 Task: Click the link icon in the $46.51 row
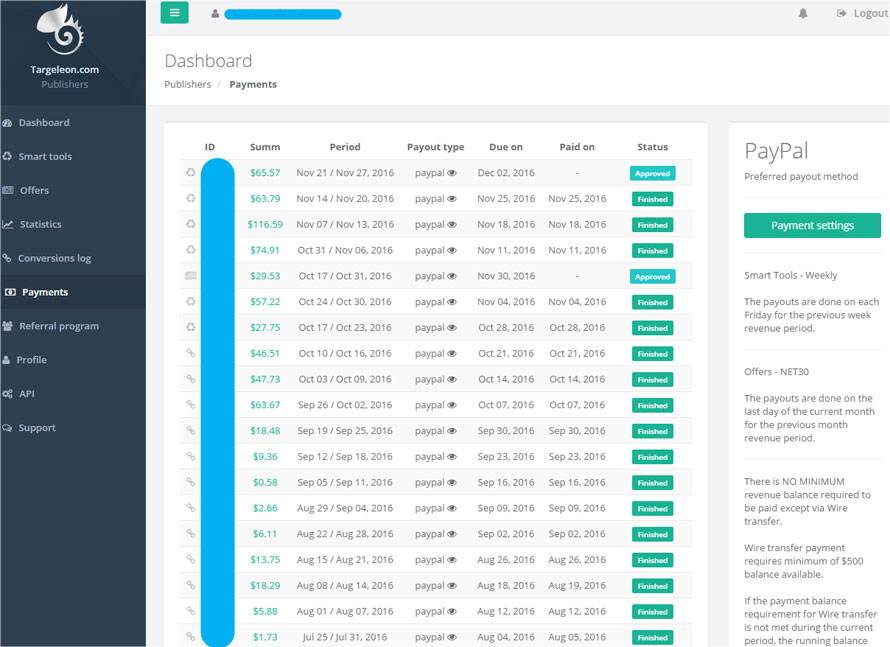(190, 353)
